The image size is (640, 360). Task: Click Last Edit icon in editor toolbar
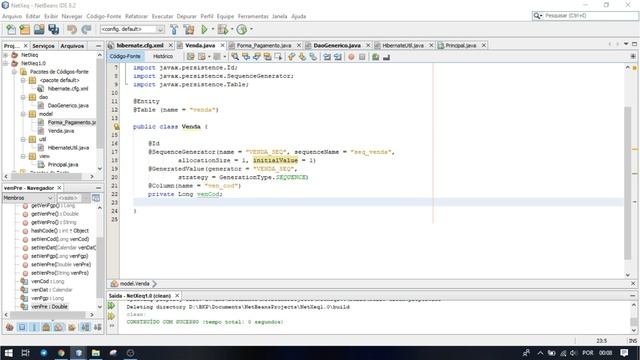click(x=191, y=57)
